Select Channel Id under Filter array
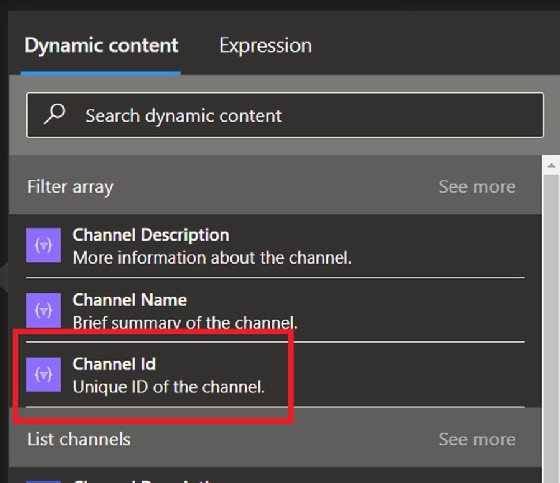 275,375
